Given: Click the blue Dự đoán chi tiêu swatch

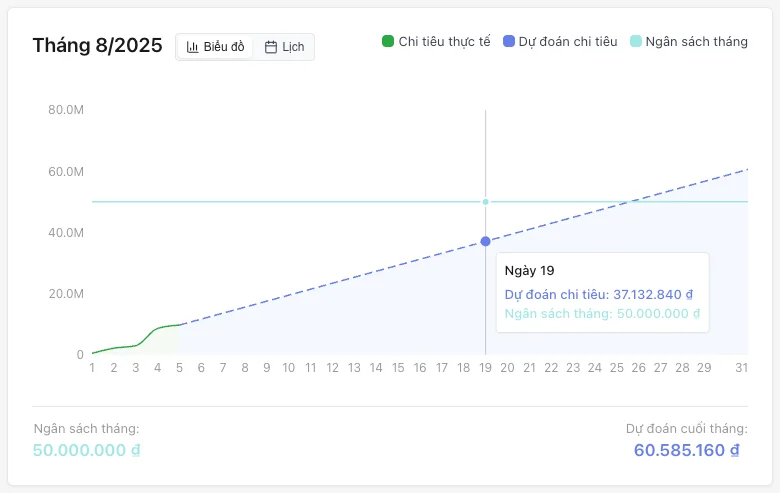Looking at the screenshot, I should coord(509,42).
